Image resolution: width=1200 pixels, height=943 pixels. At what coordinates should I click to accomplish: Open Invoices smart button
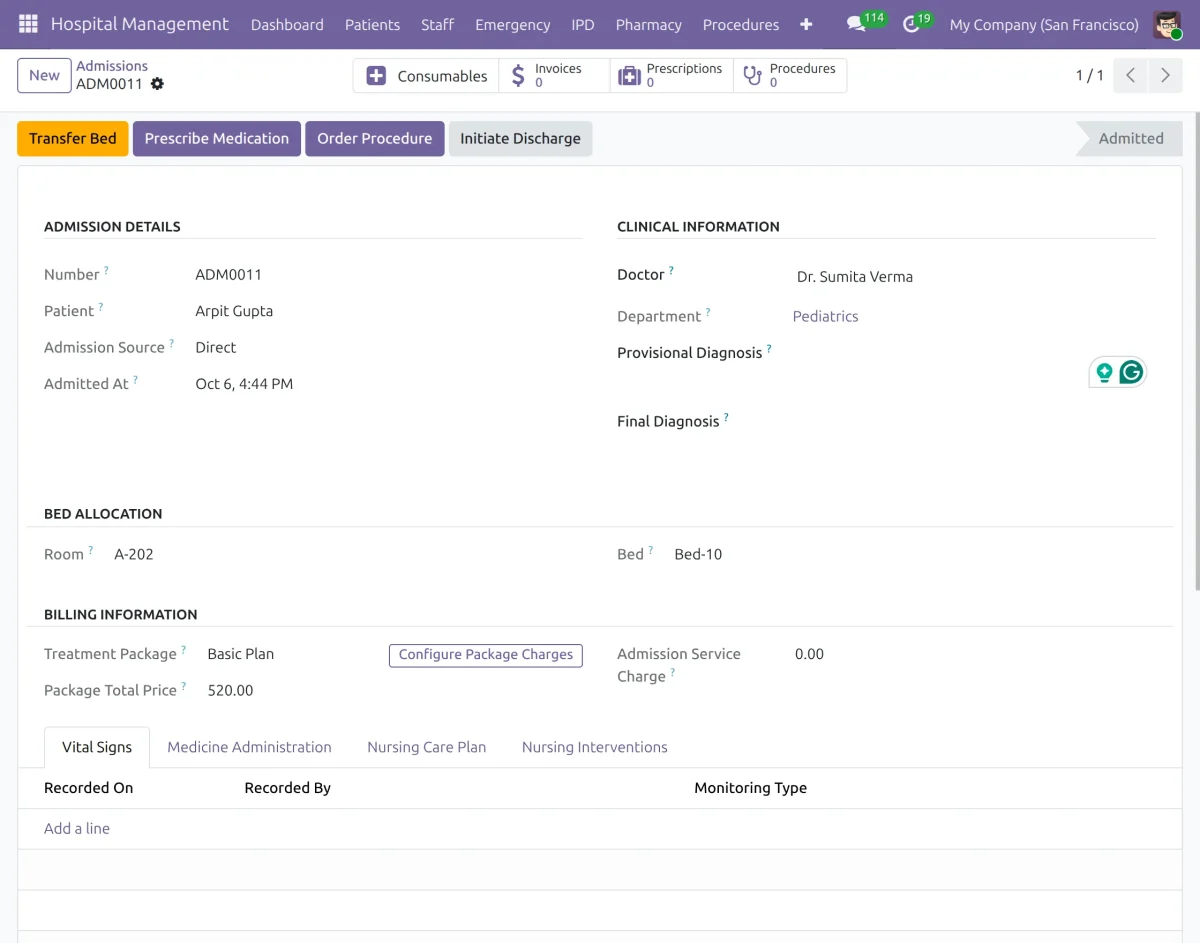(x=554, y=76)
